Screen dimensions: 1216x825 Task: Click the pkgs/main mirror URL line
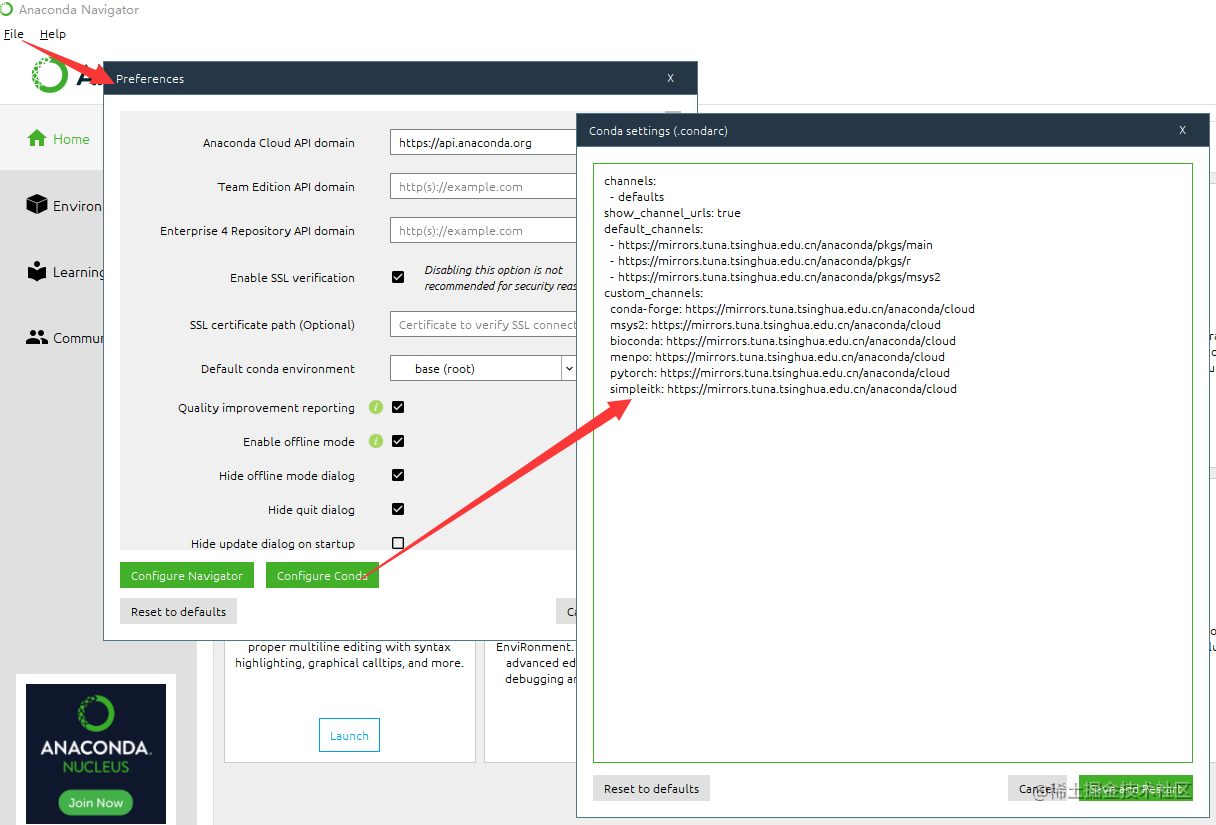point(771,245)
